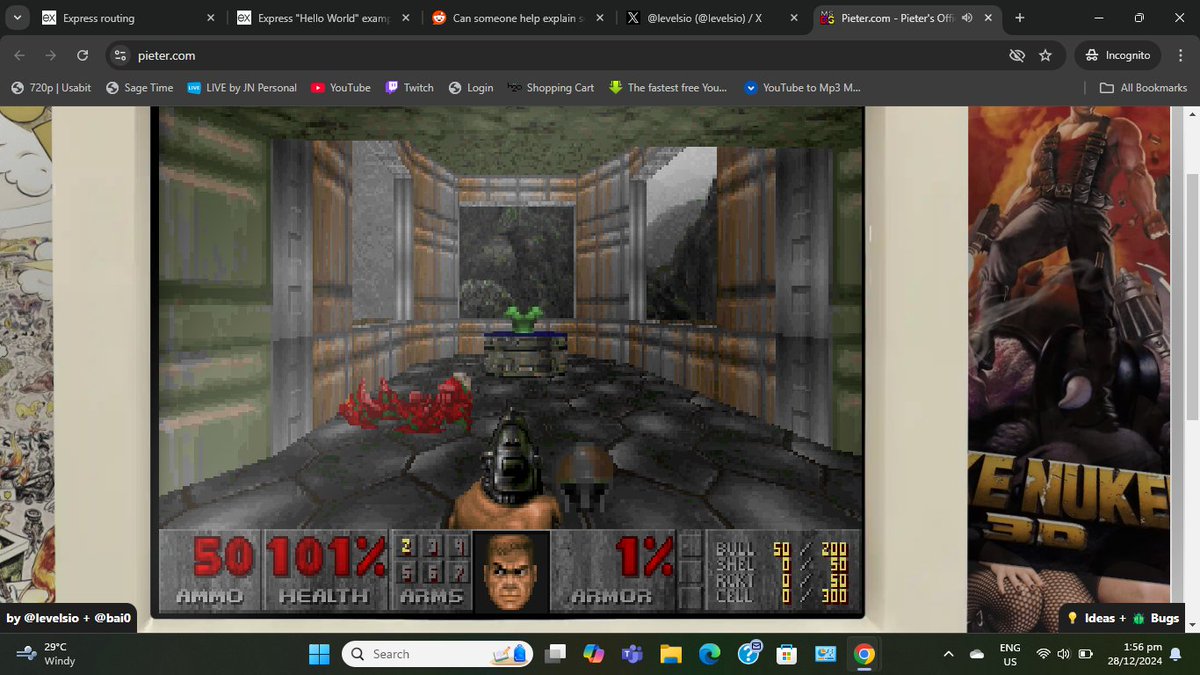Switch to the Express routing tab
This screenshot has width=1200, height=675.
(x=130, y=18)
